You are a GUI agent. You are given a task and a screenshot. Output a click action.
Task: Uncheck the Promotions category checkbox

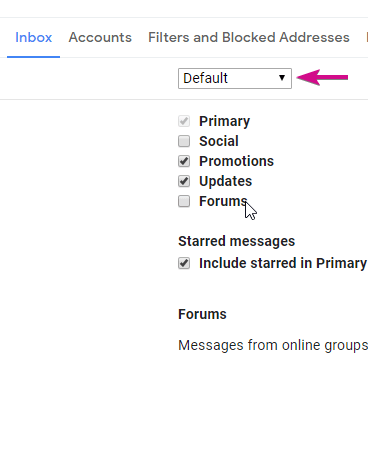coord(184,161)
